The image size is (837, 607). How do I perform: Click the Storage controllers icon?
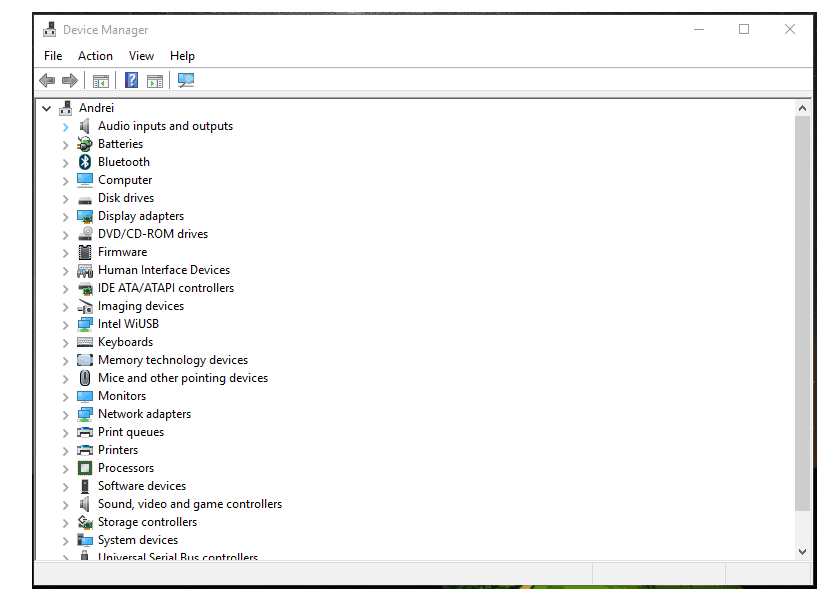click(x=85, y=522)
